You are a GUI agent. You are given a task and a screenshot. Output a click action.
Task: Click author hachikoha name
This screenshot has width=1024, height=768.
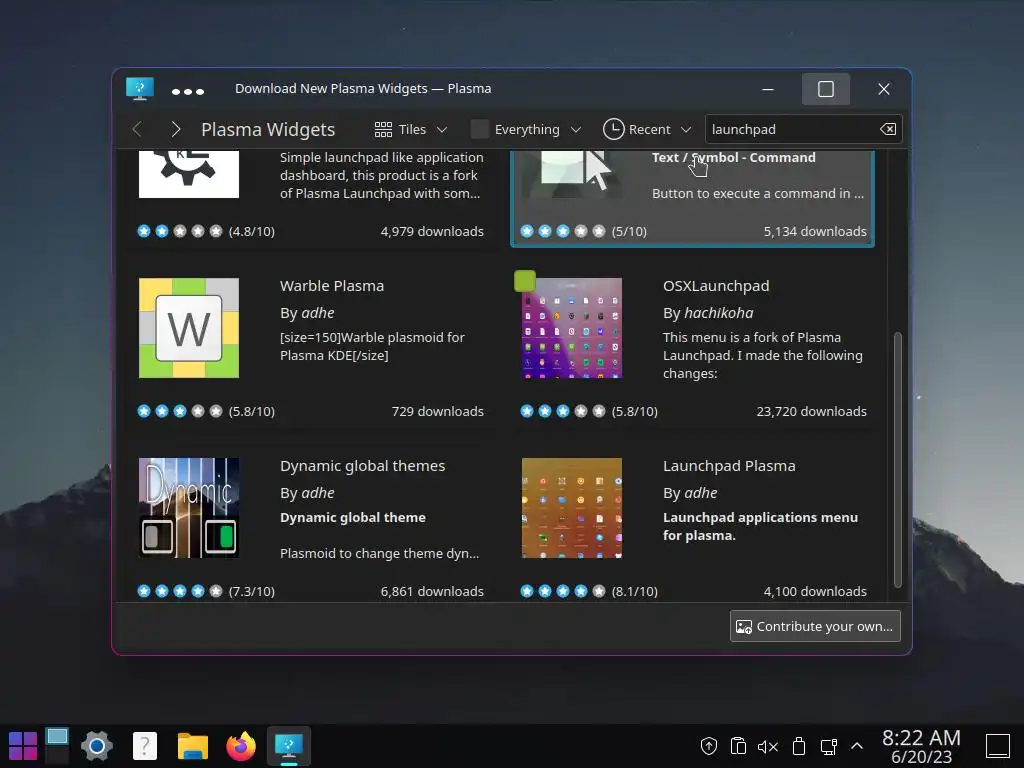pyautogui.click(x=718, y=313)
